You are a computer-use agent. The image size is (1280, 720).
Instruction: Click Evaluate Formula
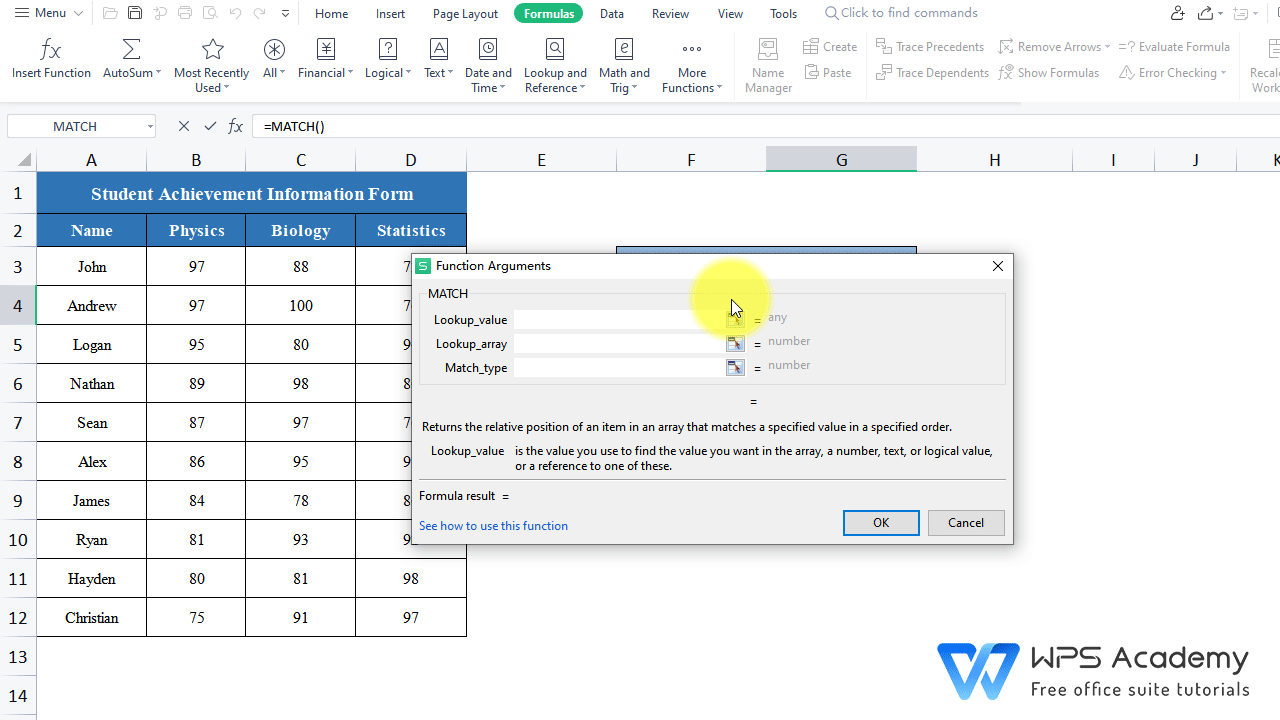click(1175, 46)
